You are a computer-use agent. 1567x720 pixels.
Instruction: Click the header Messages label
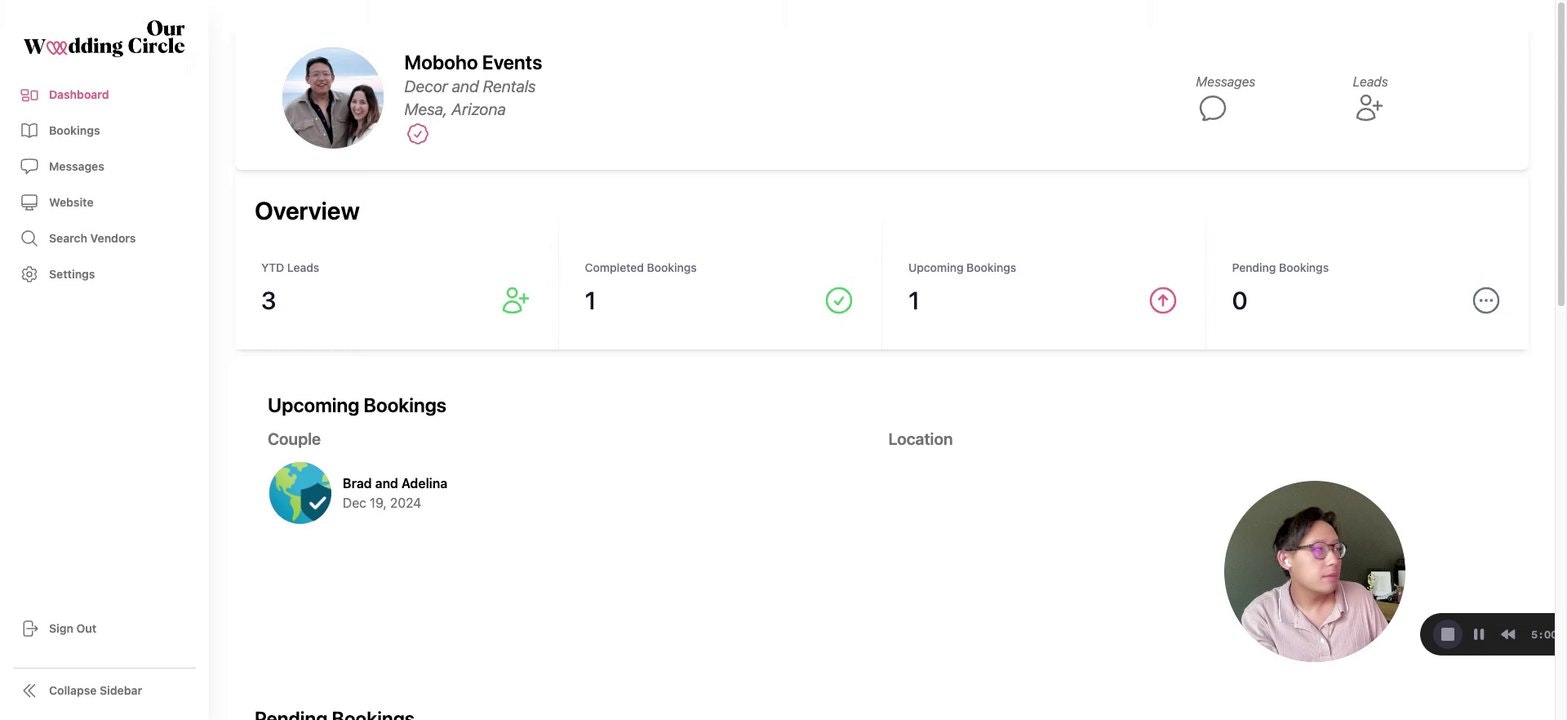coord(1225,82)
